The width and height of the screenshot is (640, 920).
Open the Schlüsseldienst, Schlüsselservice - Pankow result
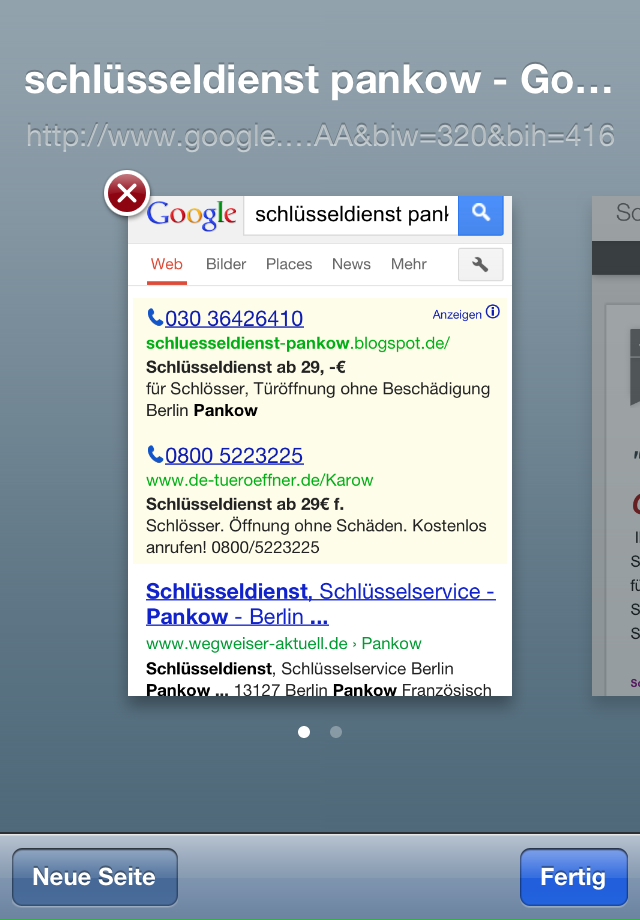(320, 604)
